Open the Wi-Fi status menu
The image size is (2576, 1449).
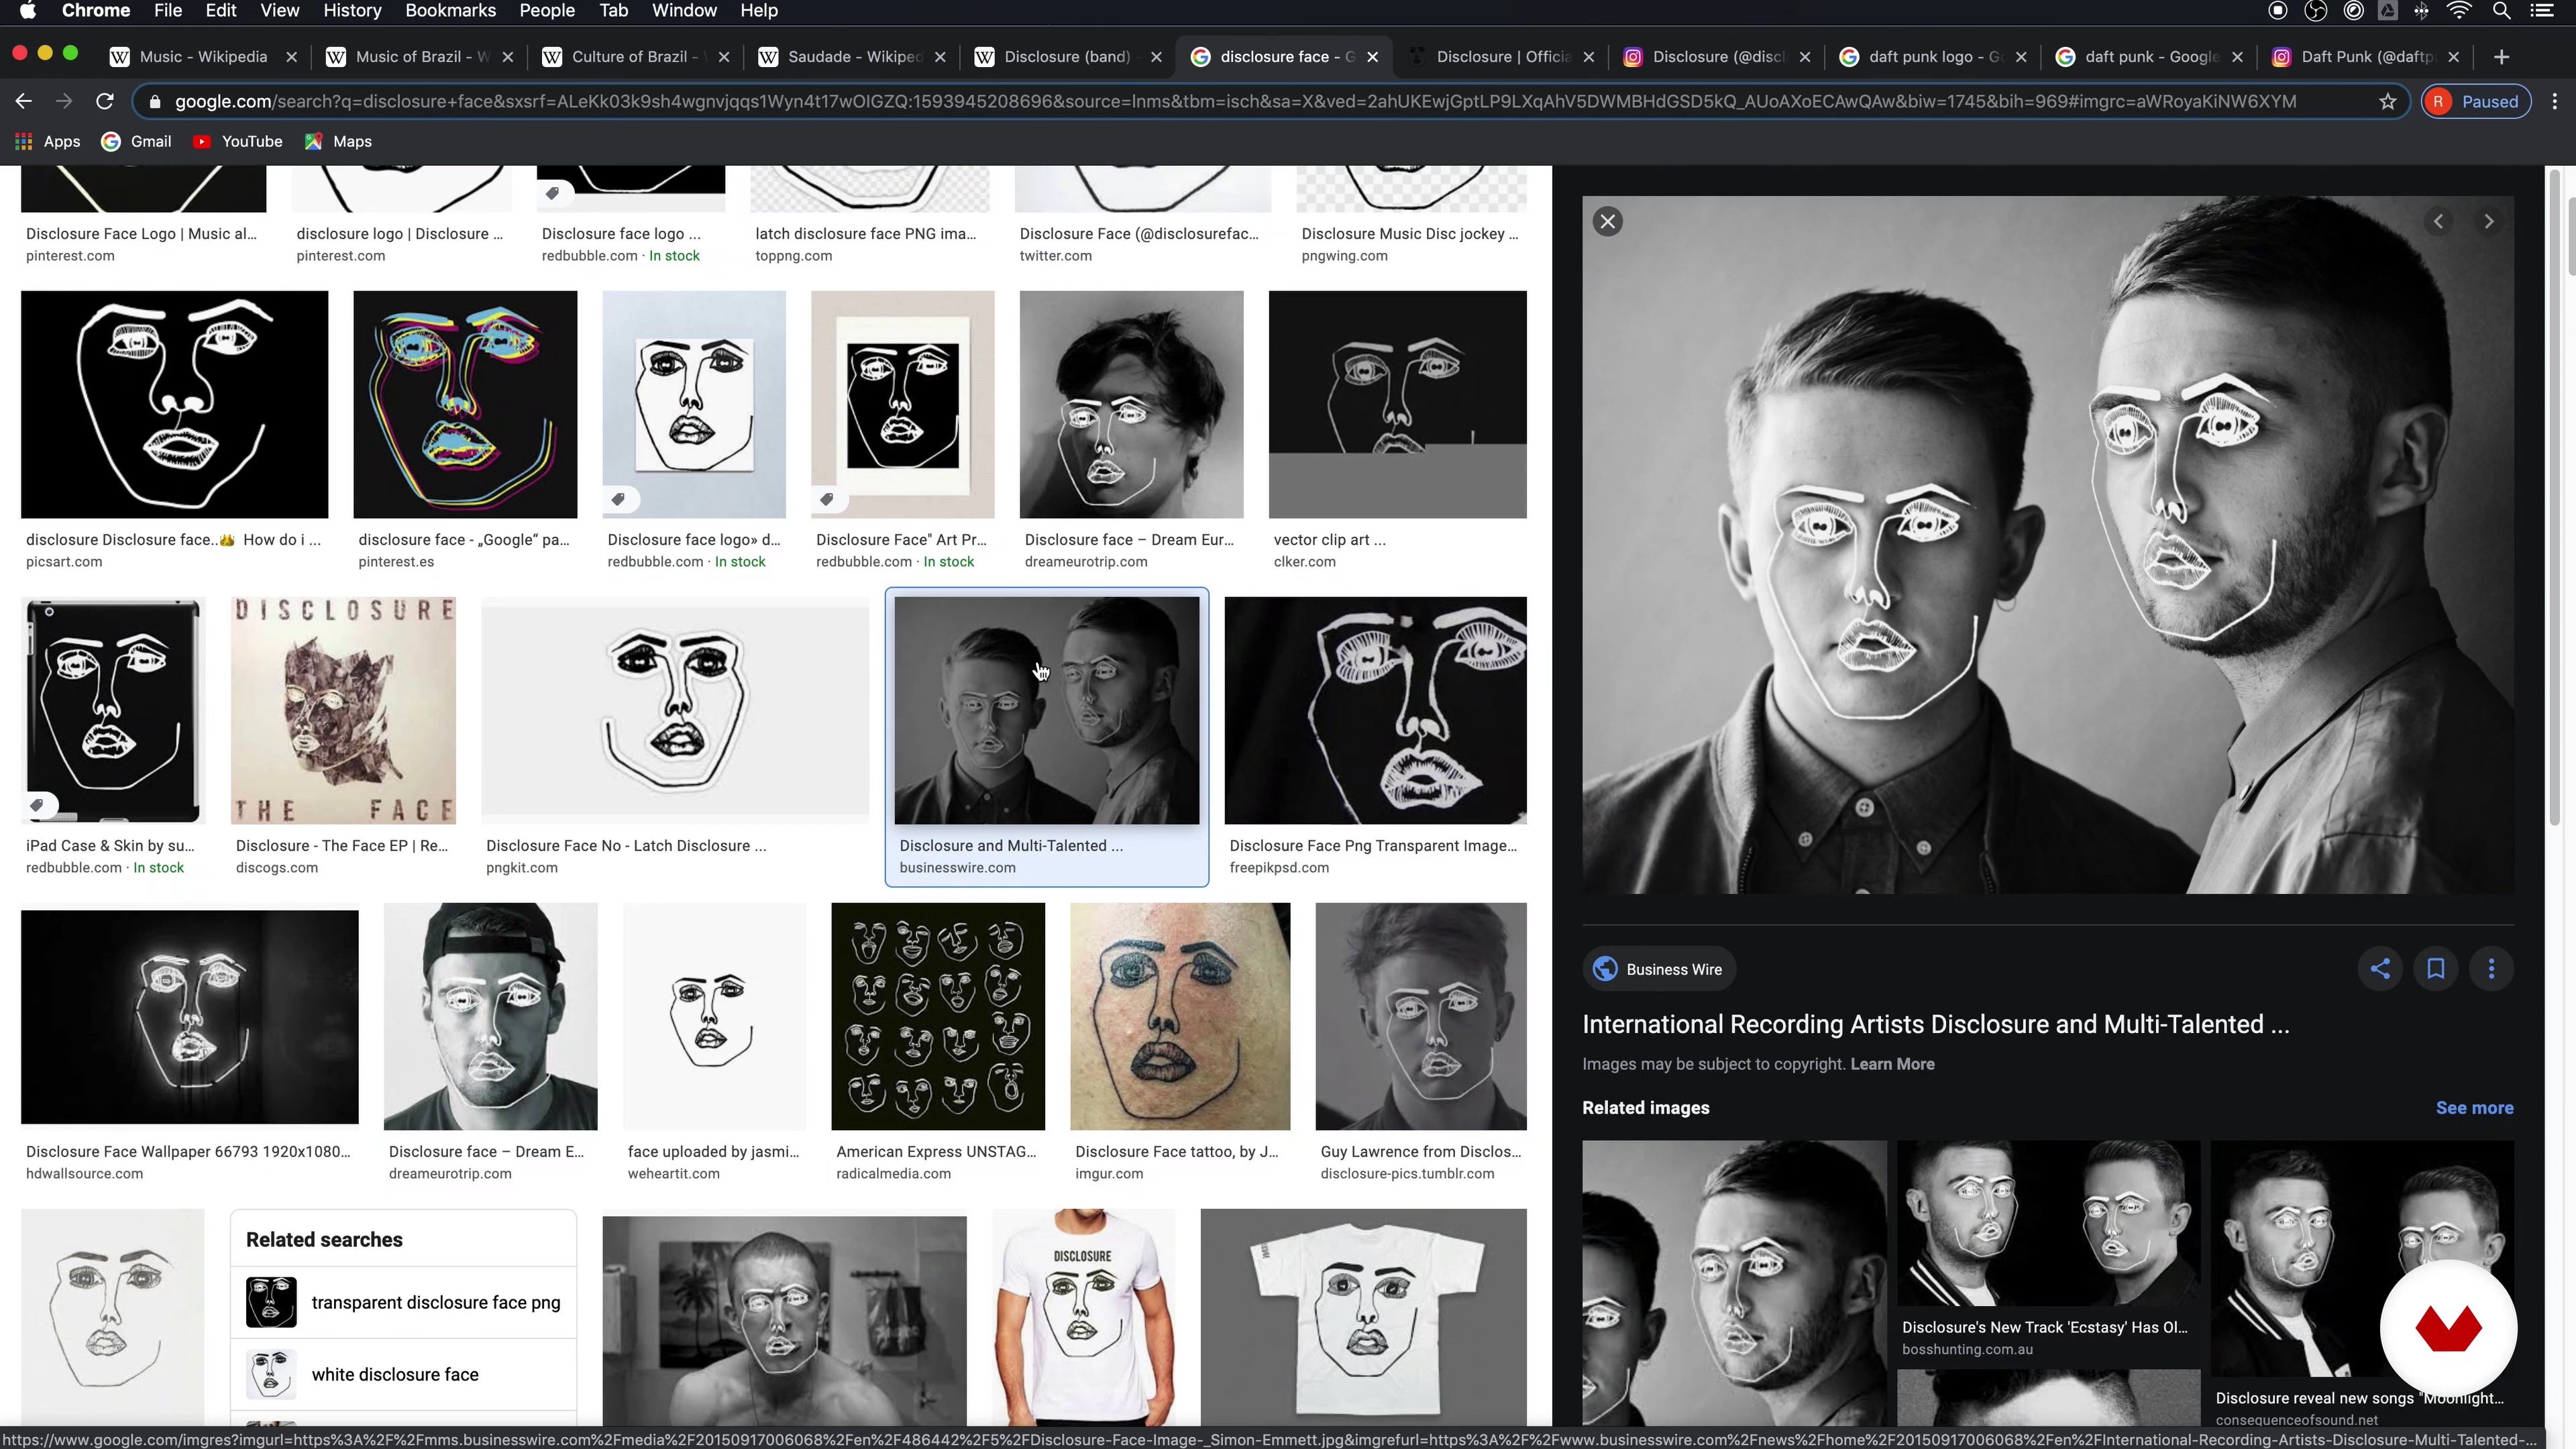click(2459, 11)
